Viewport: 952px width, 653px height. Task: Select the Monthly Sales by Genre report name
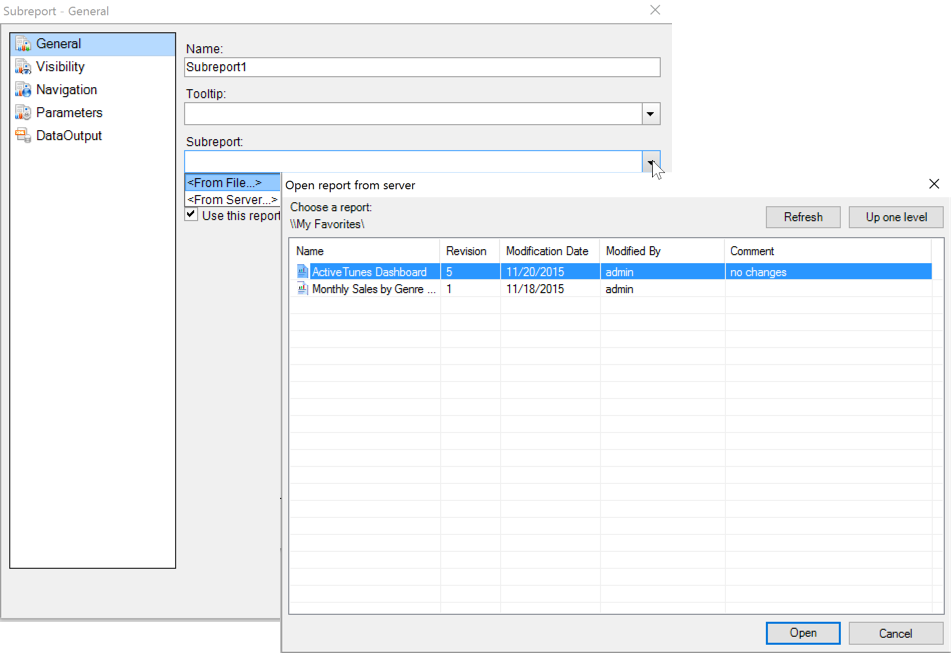[373, 289]
